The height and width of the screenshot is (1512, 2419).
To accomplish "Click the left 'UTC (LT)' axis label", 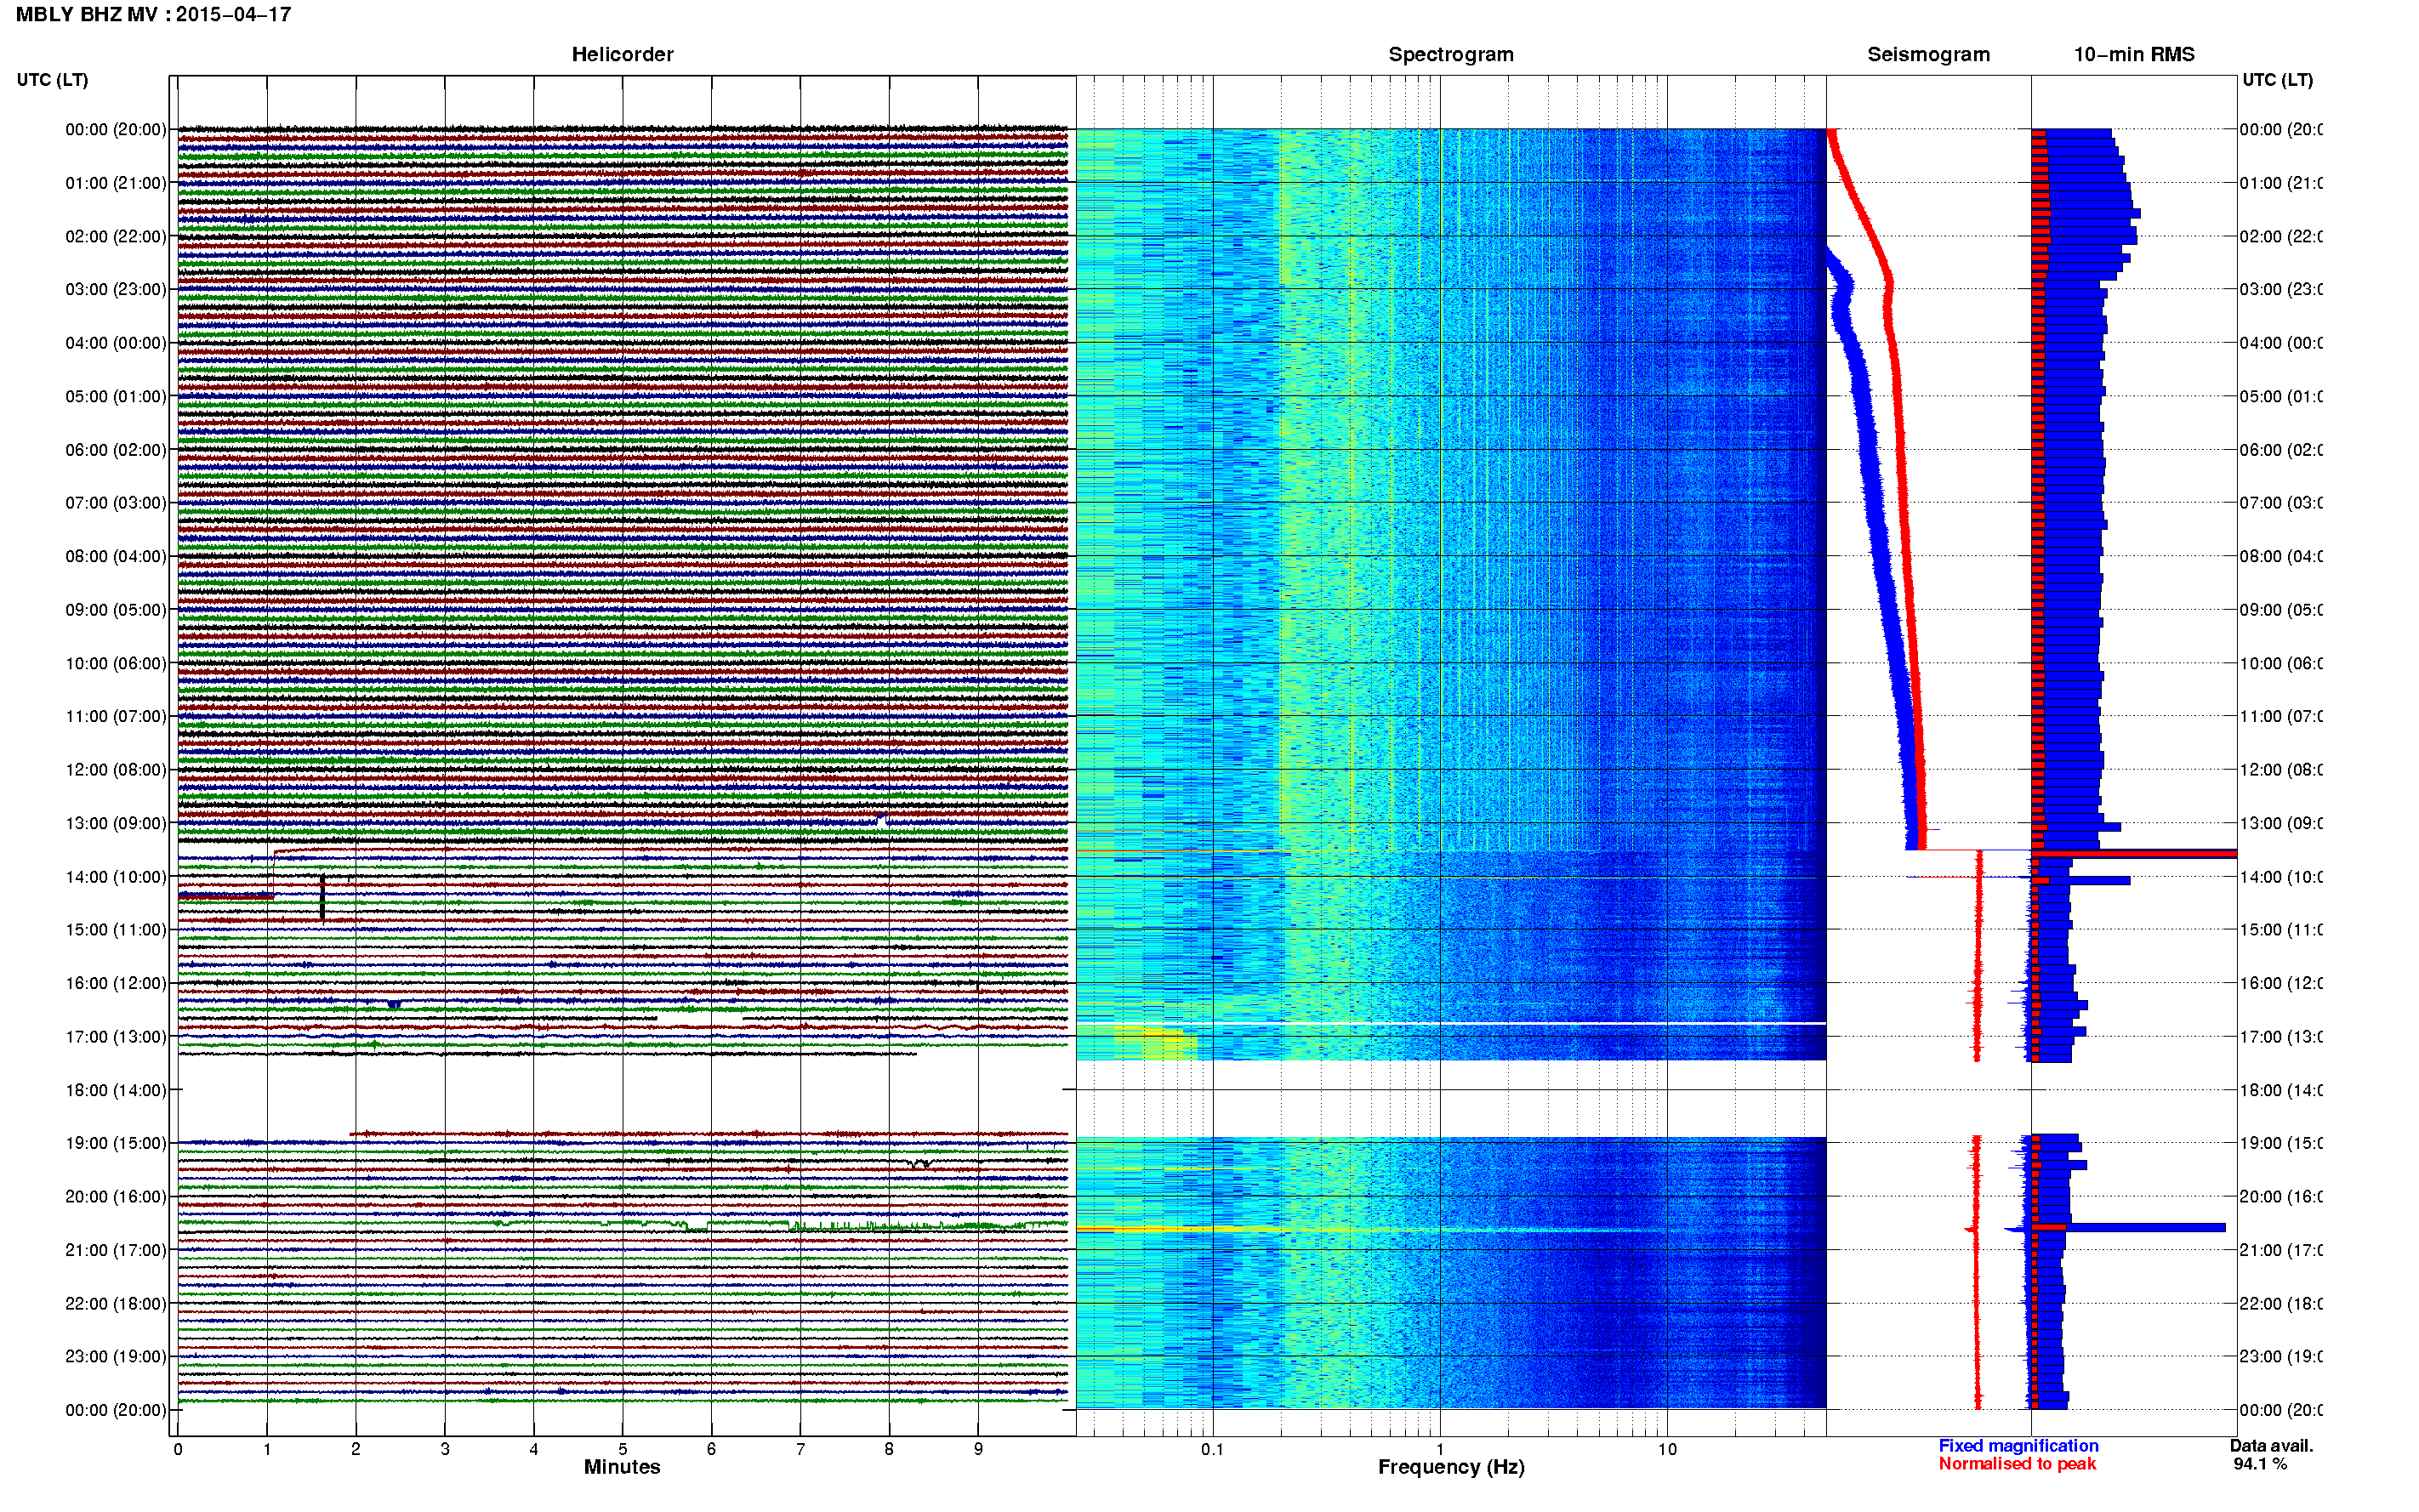I will coord(52,79).
